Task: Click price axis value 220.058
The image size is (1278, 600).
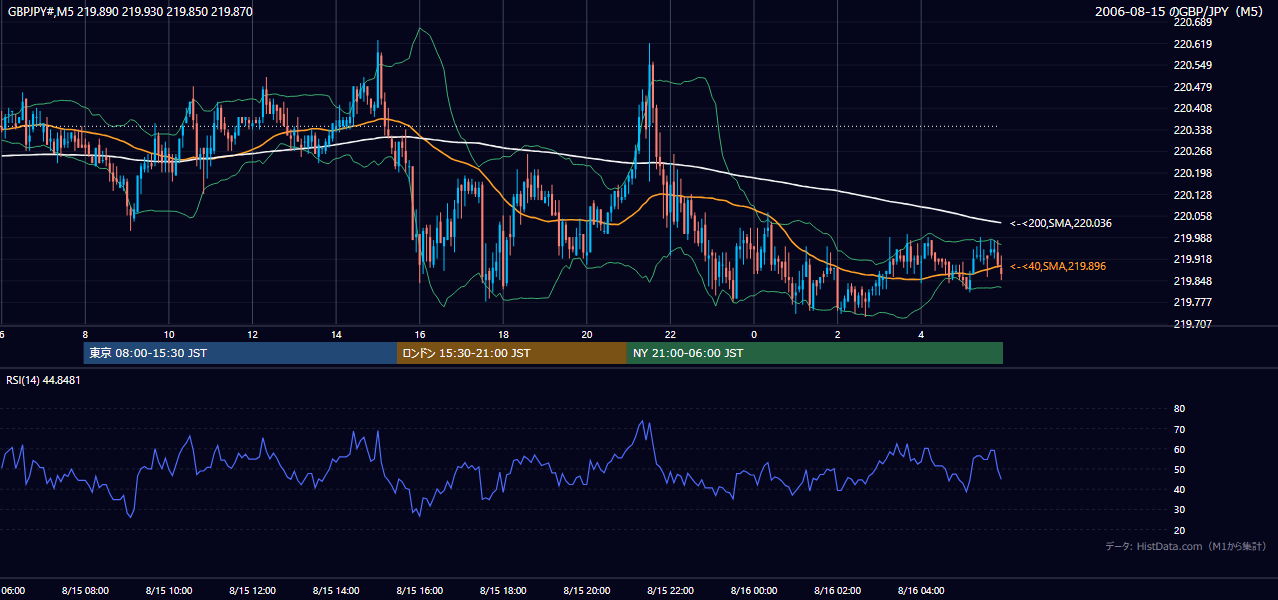Action: point(1192,216)
